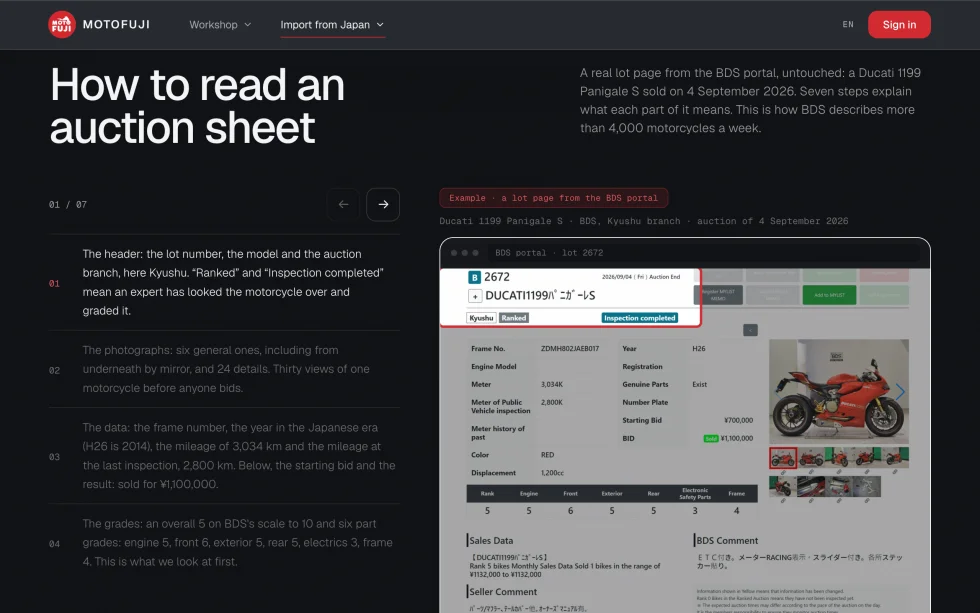This screenshot has height=613, width=980.
Task: Click the Ranked tag in lot header
Action: tap(514, 318)
